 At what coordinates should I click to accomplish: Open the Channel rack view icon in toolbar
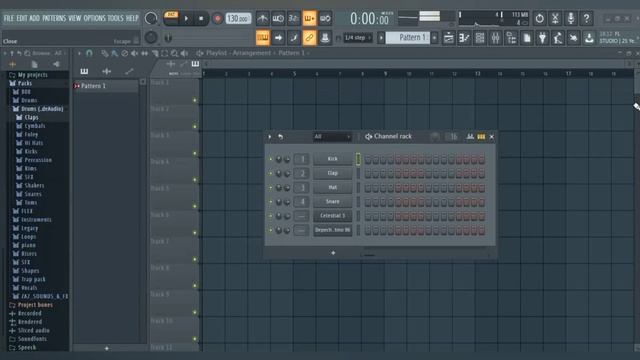tap(480, 38)
